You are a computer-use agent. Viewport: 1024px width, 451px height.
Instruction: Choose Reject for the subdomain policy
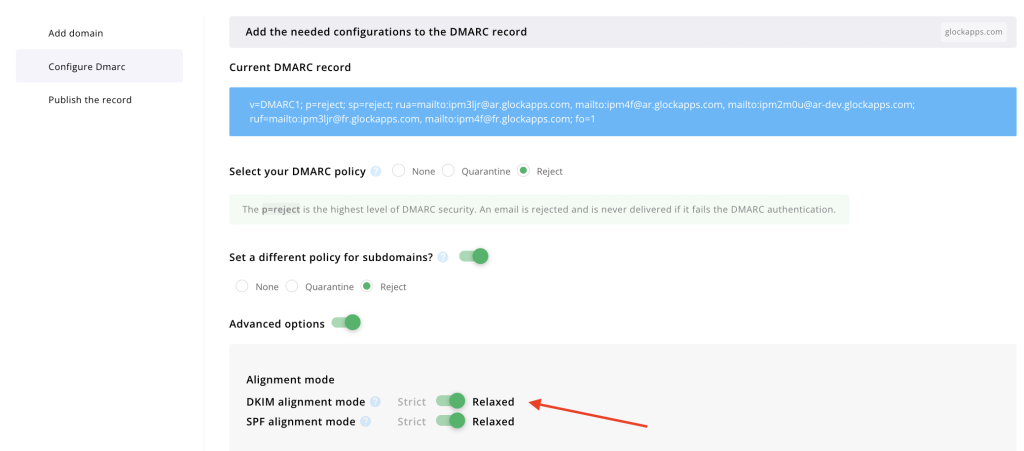coord(367,287)
